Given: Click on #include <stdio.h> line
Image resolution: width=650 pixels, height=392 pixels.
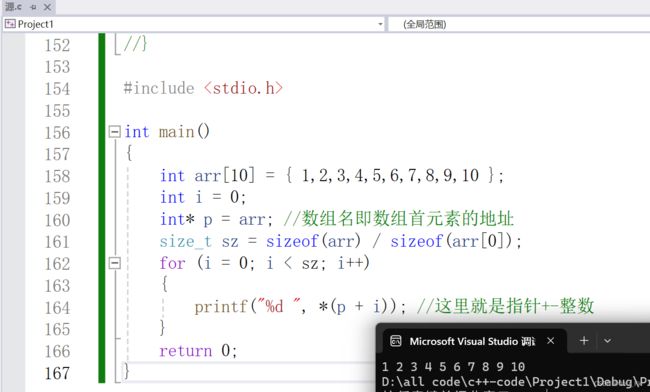Looking at the screenshot, I should coord(203,88).
